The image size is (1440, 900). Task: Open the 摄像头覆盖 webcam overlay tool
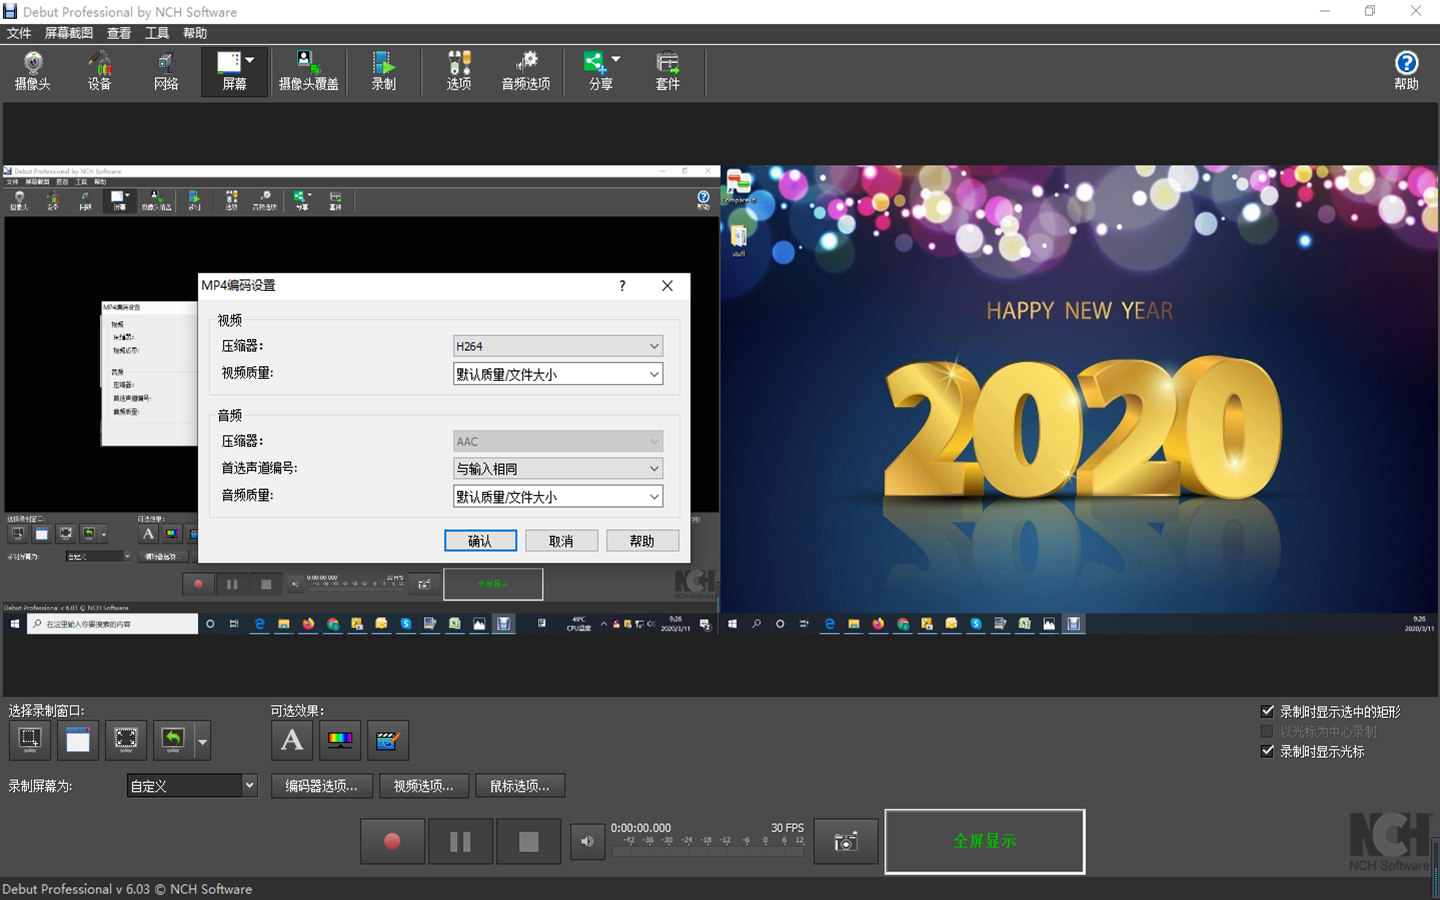point(308,71)
